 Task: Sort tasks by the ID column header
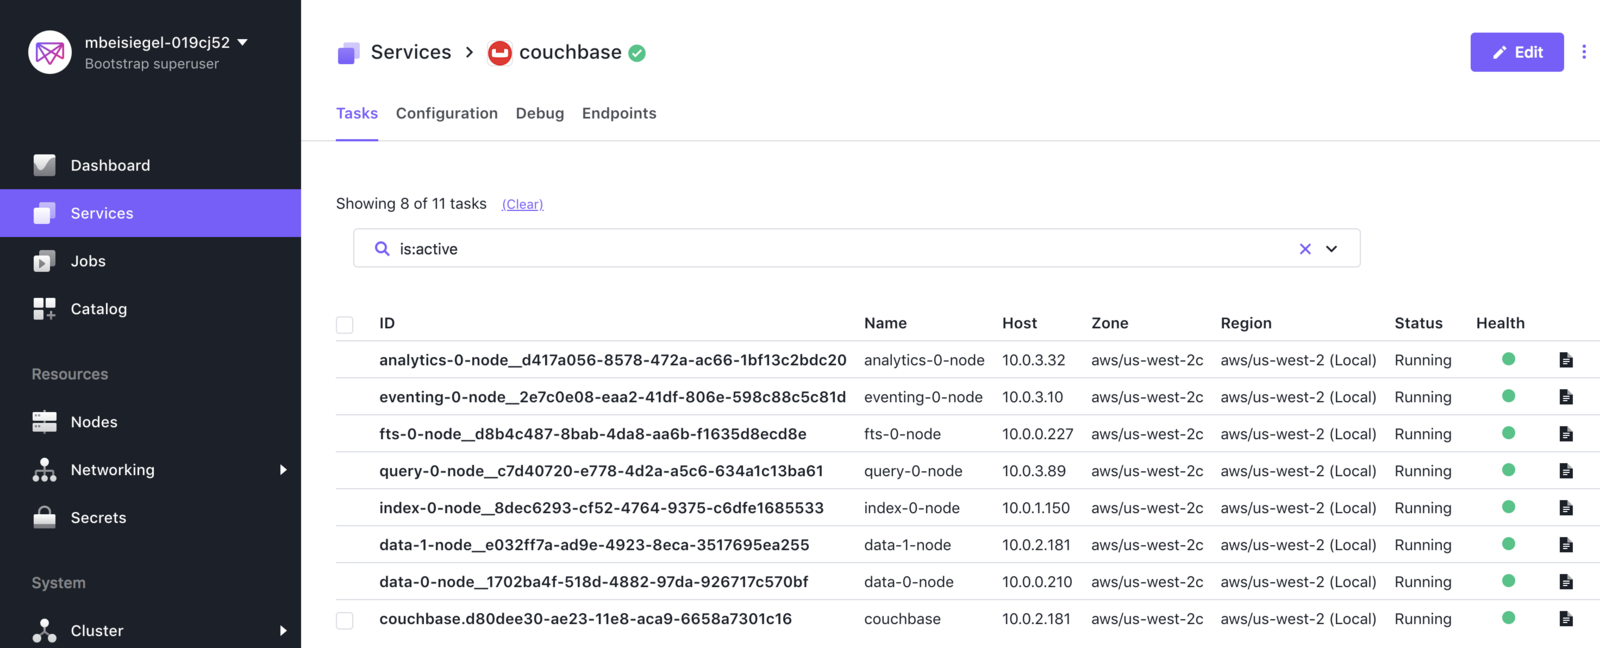tap(387, 323)
